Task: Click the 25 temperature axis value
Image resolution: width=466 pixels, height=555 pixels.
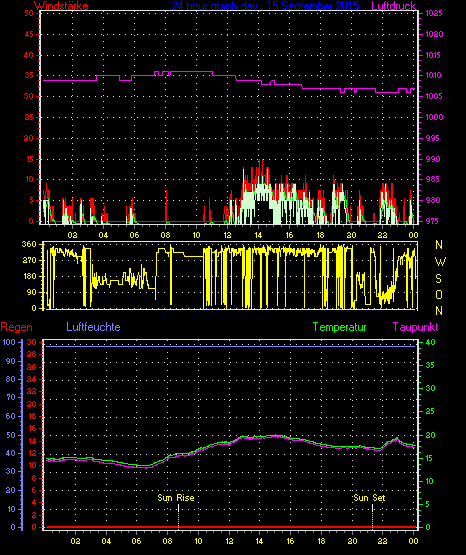Action: 430,411
